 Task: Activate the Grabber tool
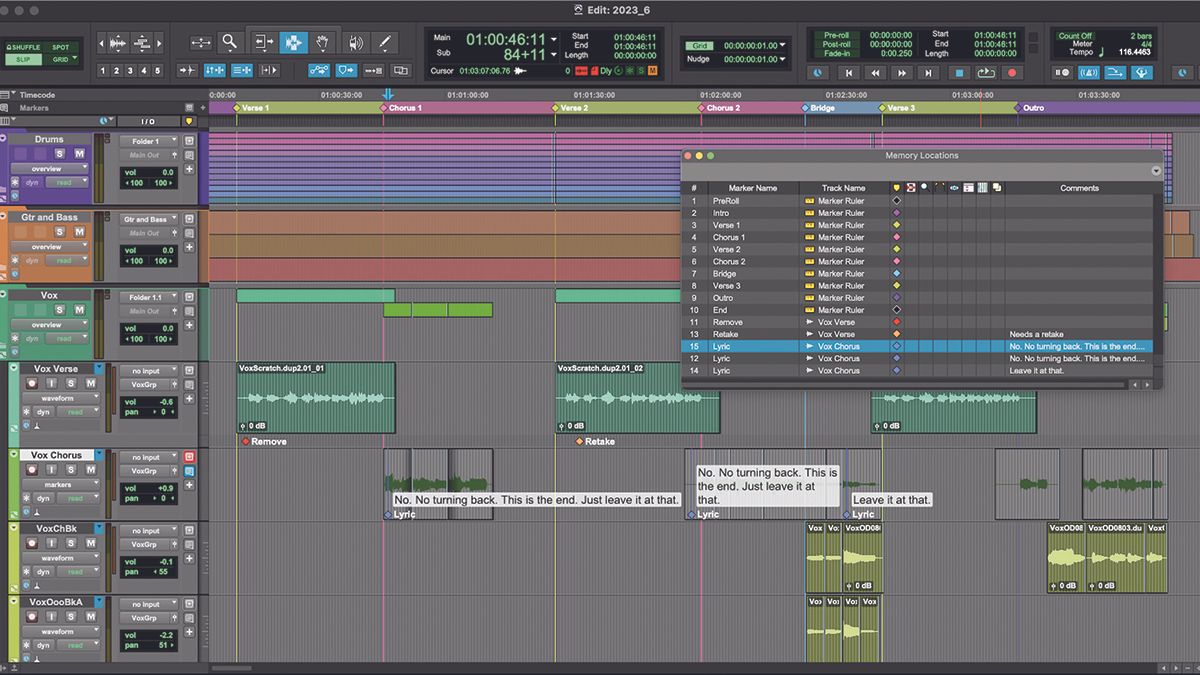[x=322, y=42]
